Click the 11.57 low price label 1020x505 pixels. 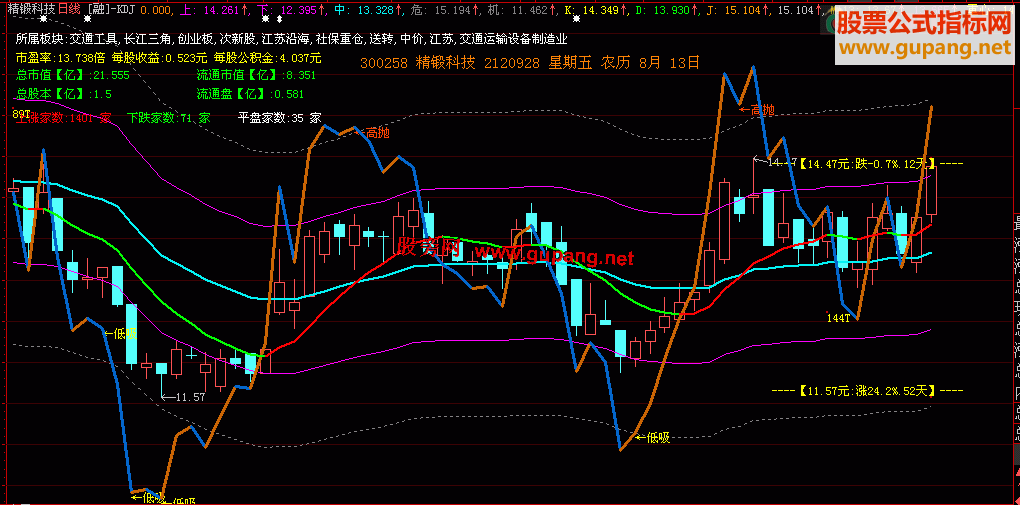191,396
